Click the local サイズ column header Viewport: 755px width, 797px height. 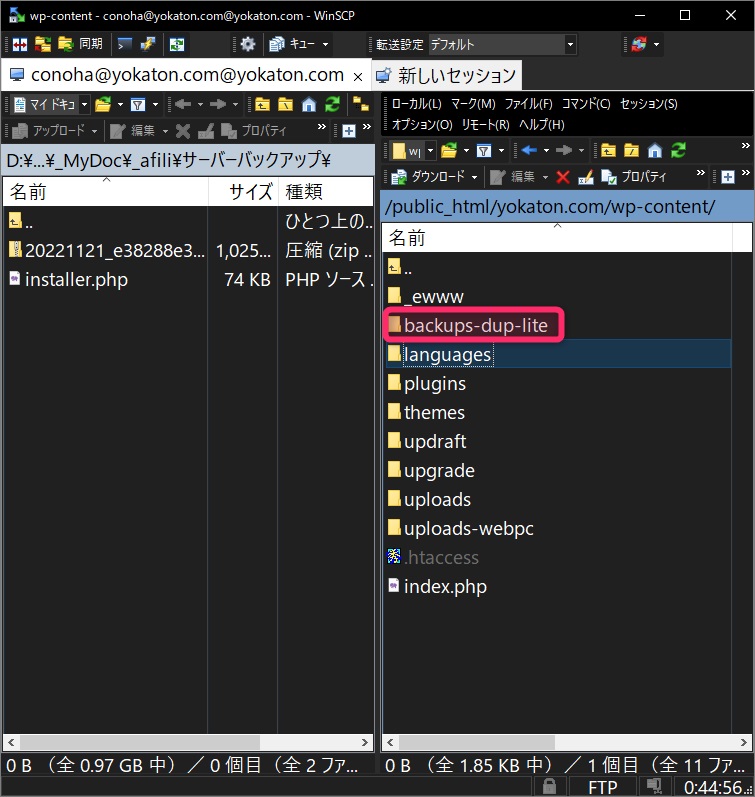(250, 192)
